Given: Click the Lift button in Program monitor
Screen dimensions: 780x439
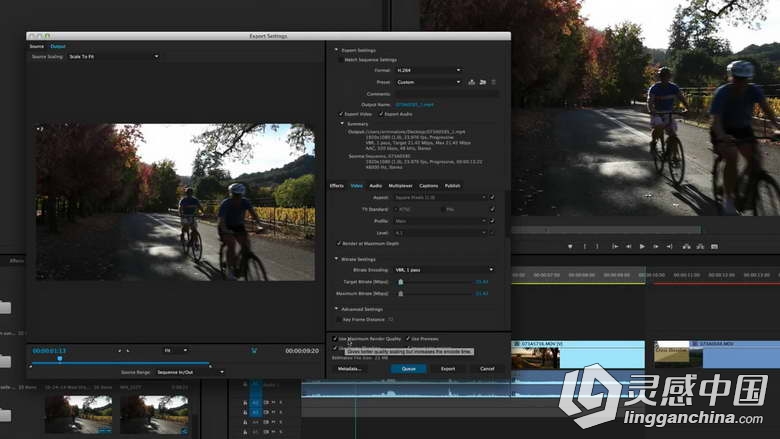Looking at the screenshot, I should (x=686, y=247).
